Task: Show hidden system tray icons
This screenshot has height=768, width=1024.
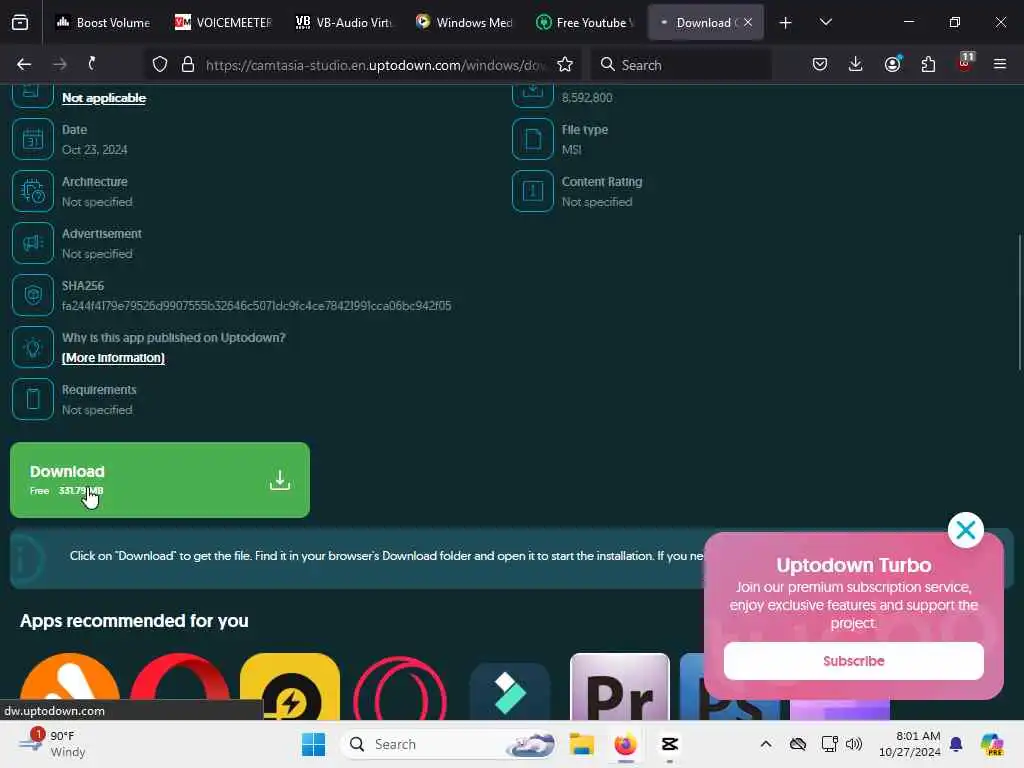Action: [x=765, y=744]
